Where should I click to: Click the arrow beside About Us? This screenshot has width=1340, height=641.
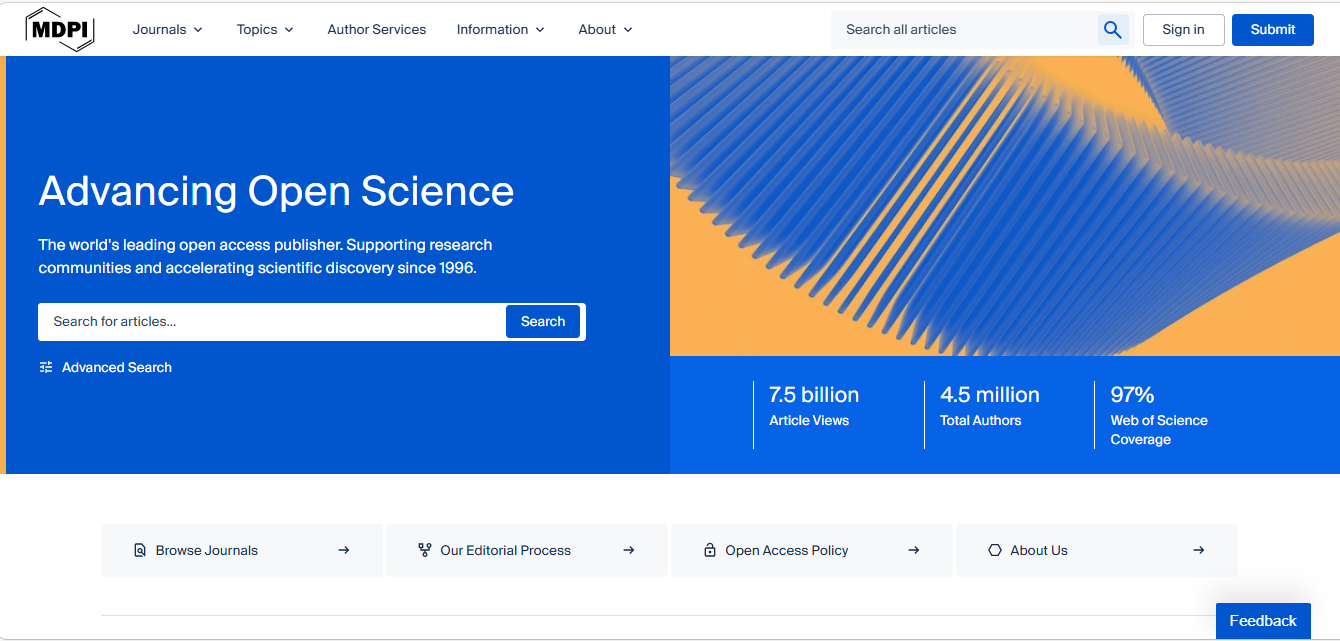(x=1198, y=549)
